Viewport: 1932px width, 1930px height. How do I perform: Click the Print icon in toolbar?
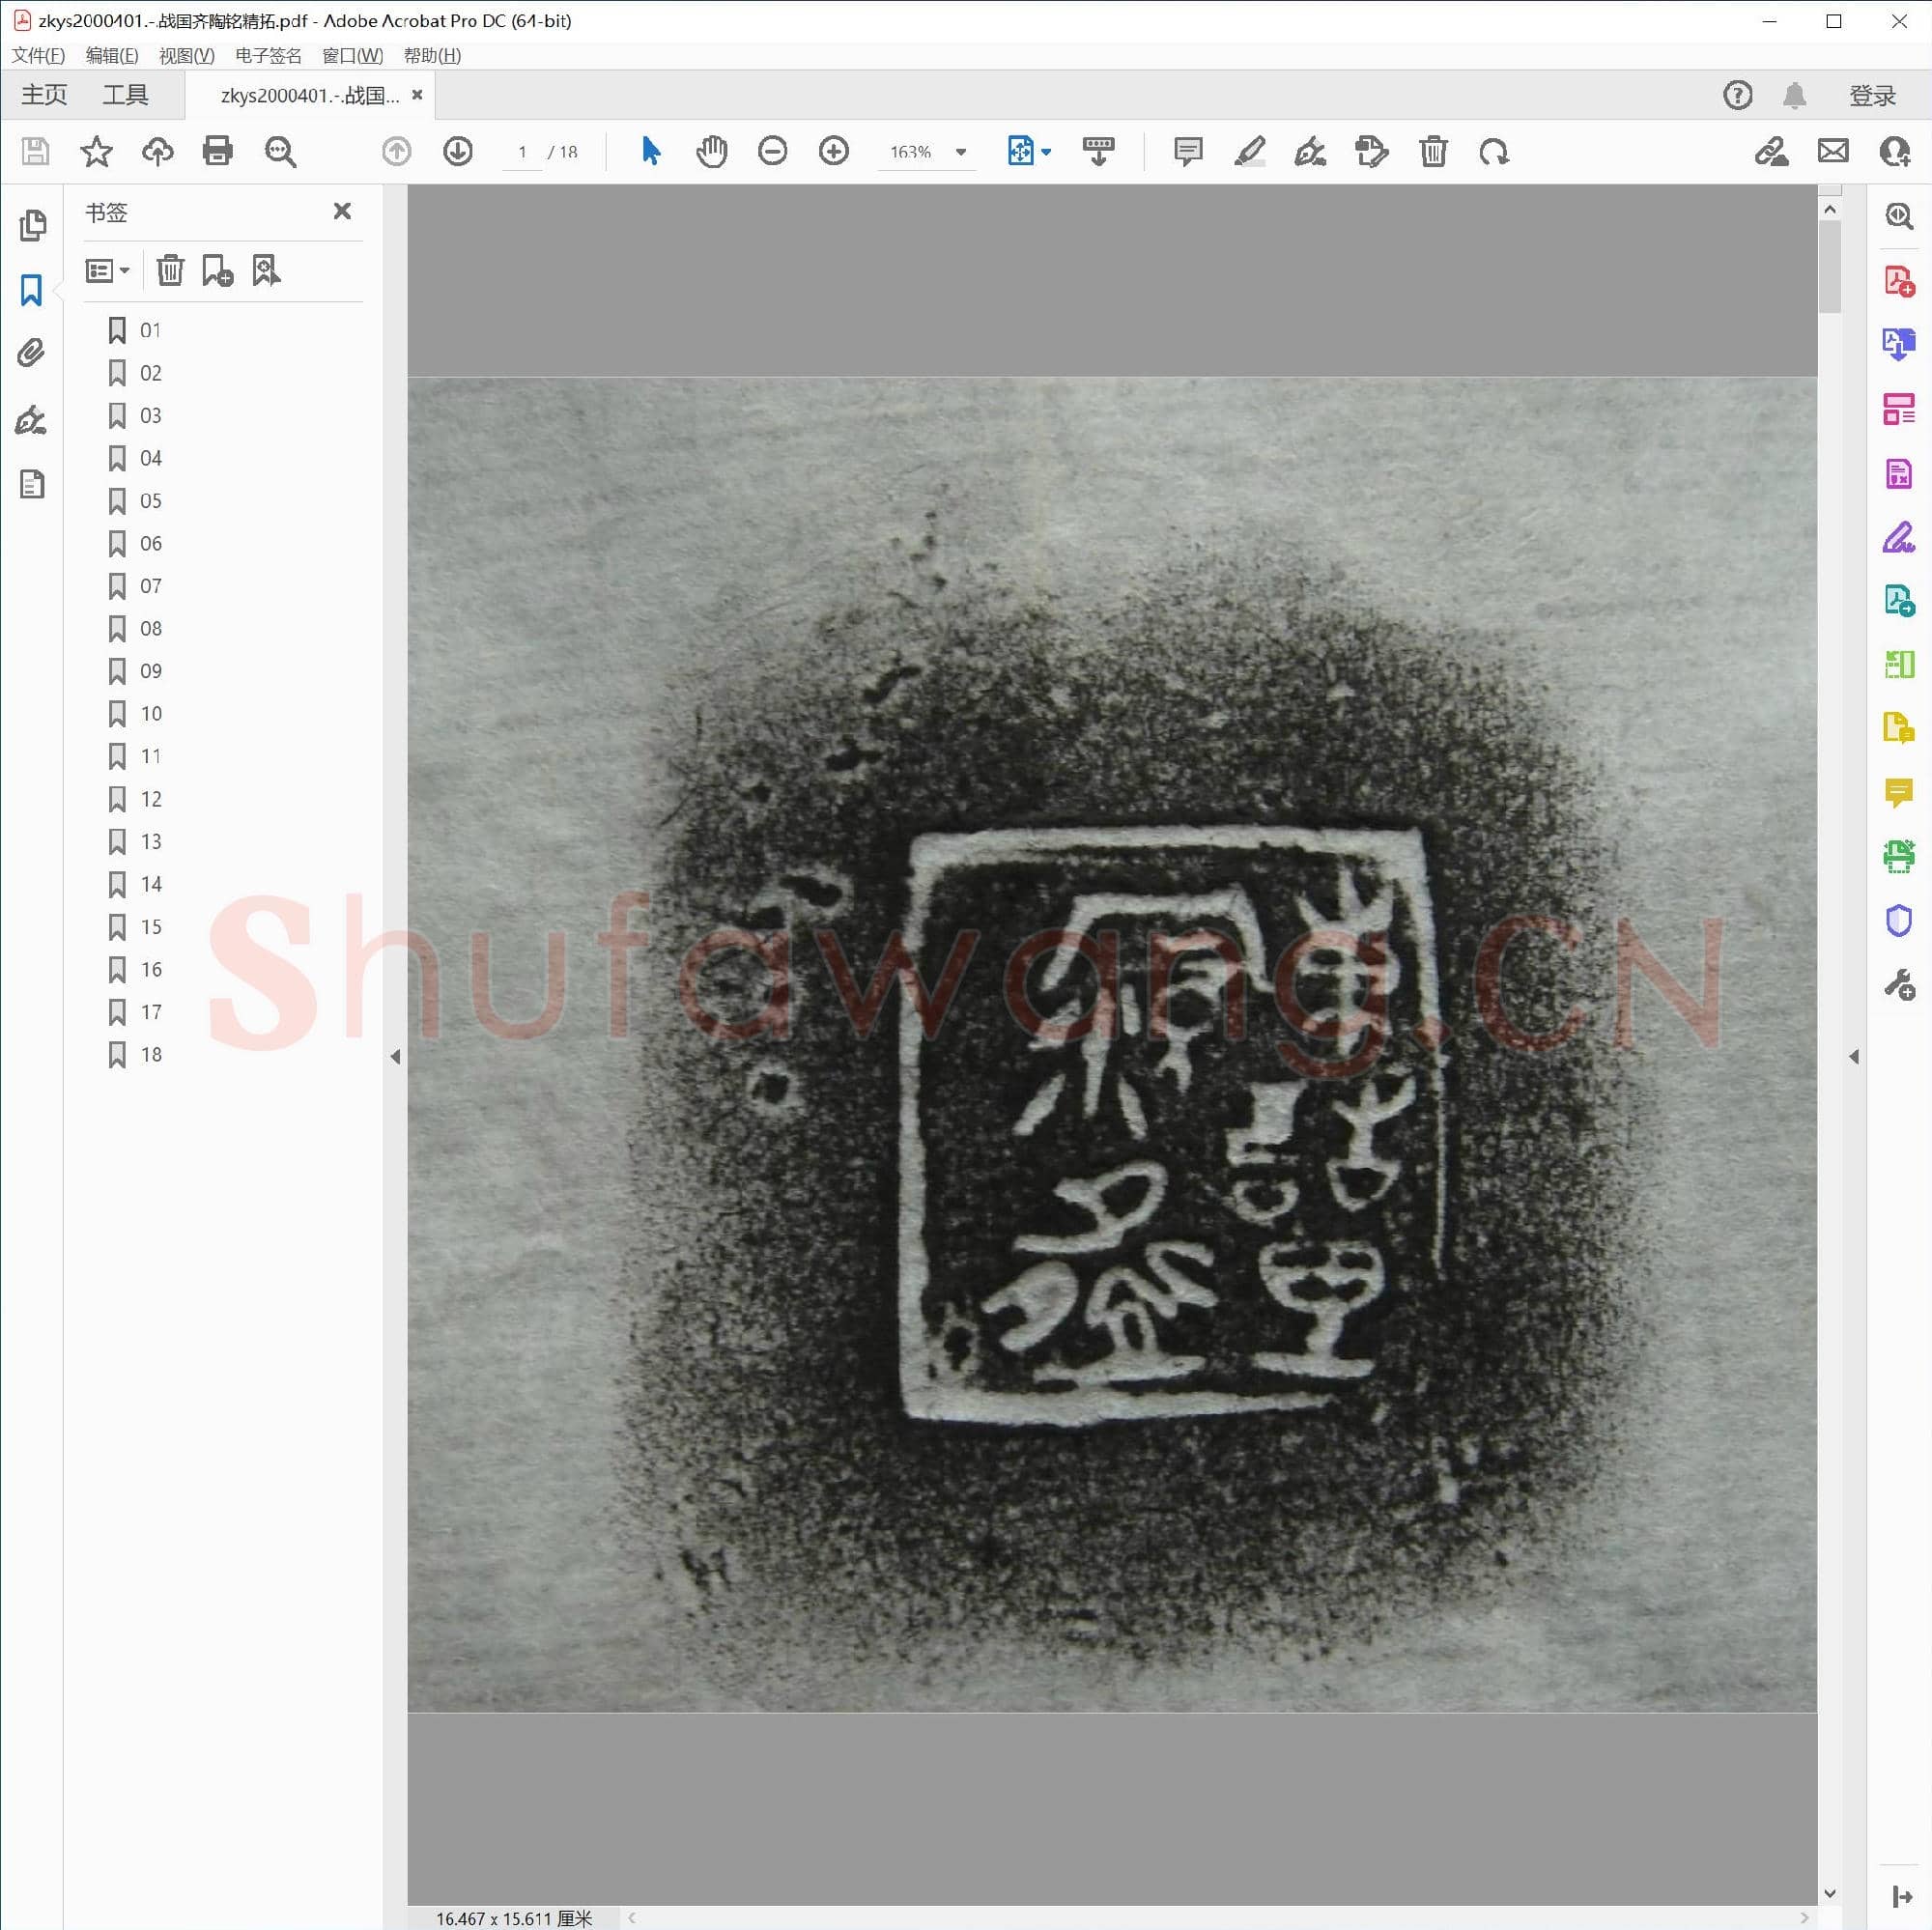(217, 151)
